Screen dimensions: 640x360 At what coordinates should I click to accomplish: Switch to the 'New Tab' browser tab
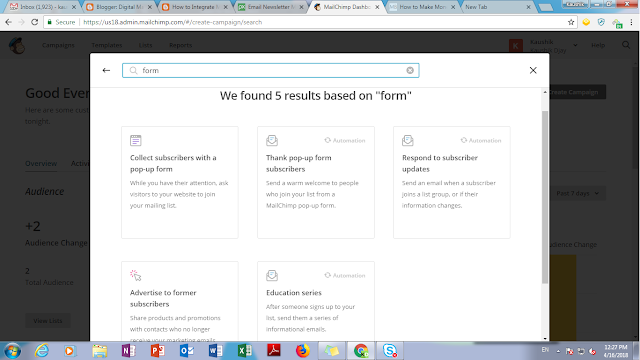[497, 7]
